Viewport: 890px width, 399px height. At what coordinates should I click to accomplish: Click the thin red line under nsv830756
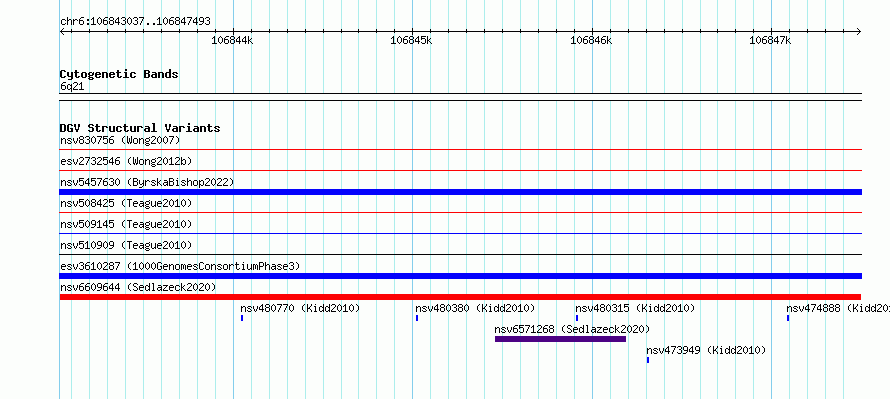pos(461,150)
